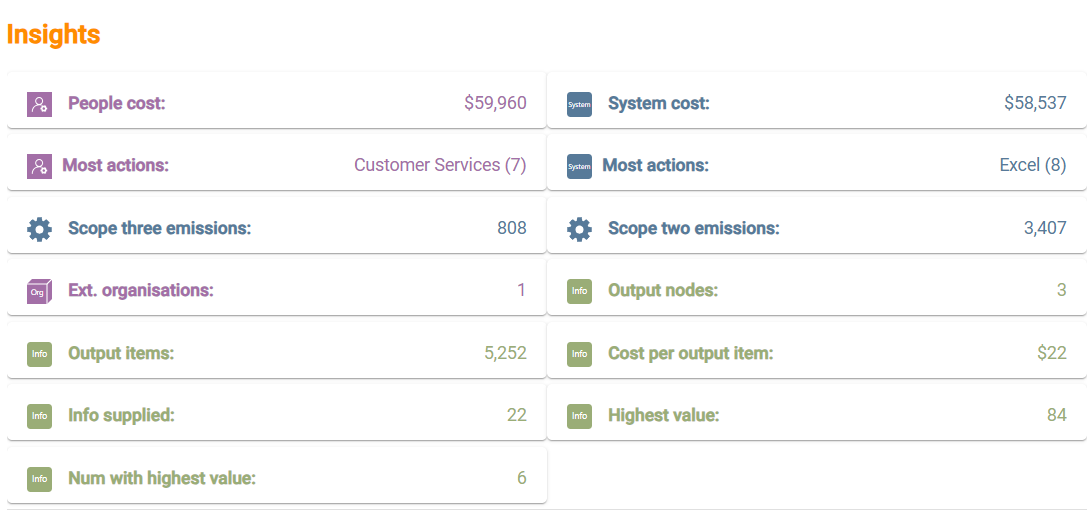Select the Excel (8) value
Screen dimensions: 1092x523
click(x=1032, y=165)
